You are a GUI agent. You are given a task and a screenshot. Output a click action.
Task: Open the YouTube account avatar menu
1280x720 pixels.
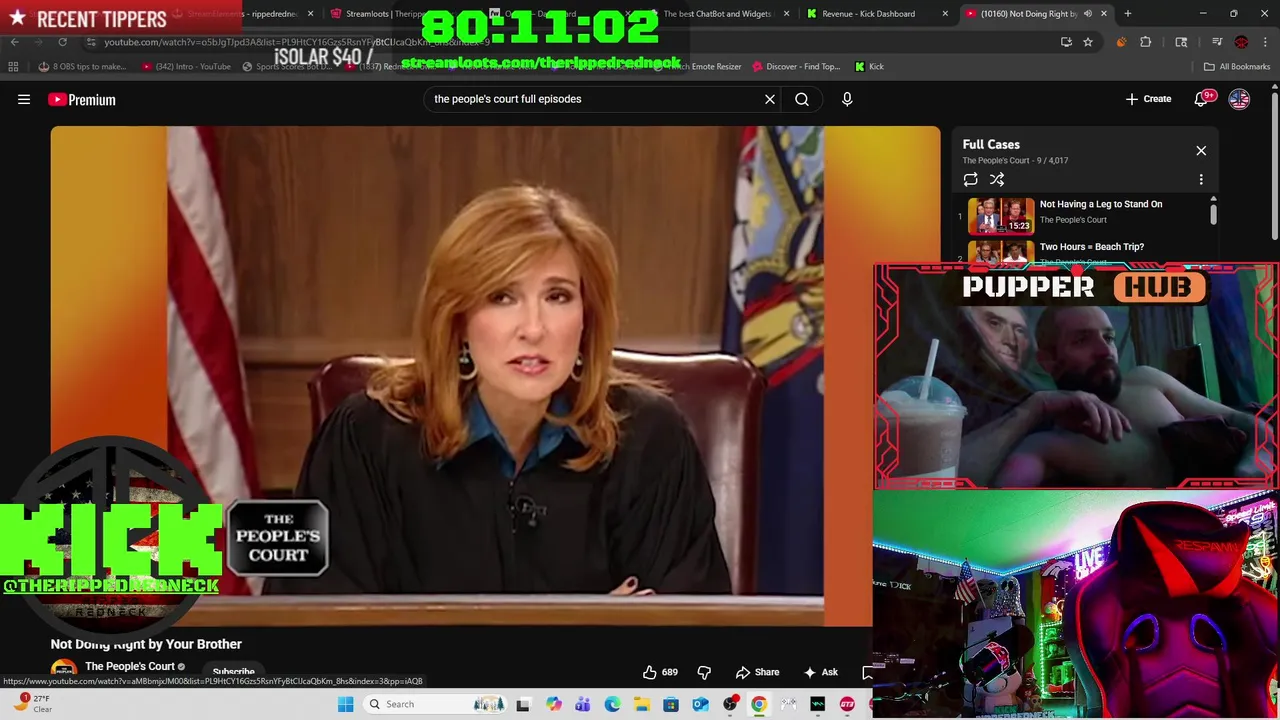click(1239, 99)
